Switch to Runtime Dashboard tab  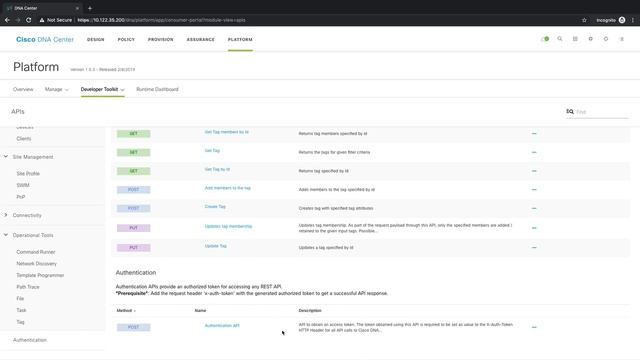point(157,89)
